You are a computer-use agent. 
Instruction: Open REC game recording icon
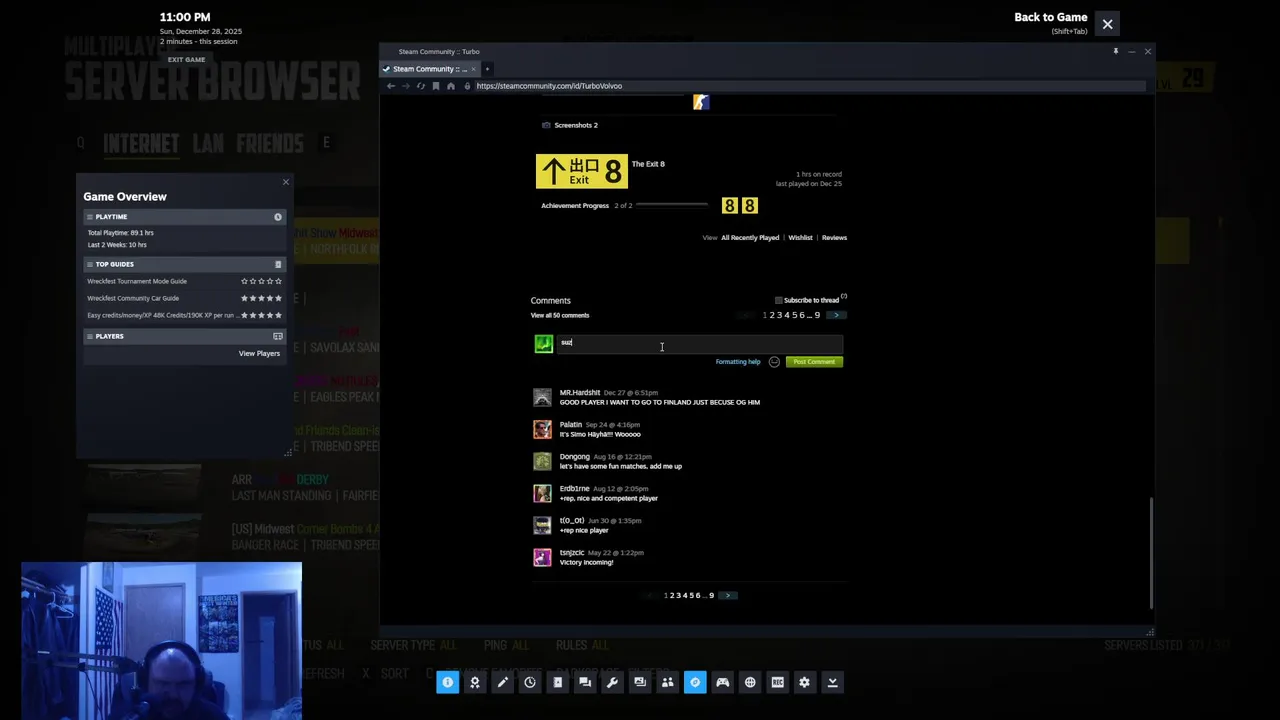point(777,682)
